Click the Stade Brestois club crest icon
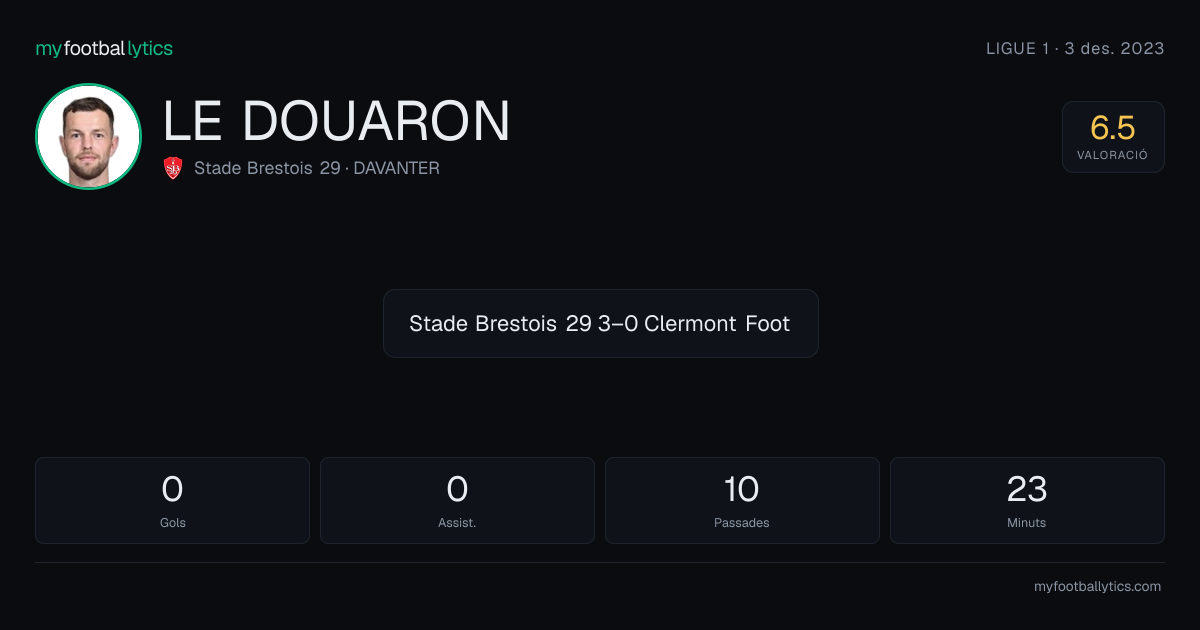Screen dimensions: 1200x630 (173, 168)
